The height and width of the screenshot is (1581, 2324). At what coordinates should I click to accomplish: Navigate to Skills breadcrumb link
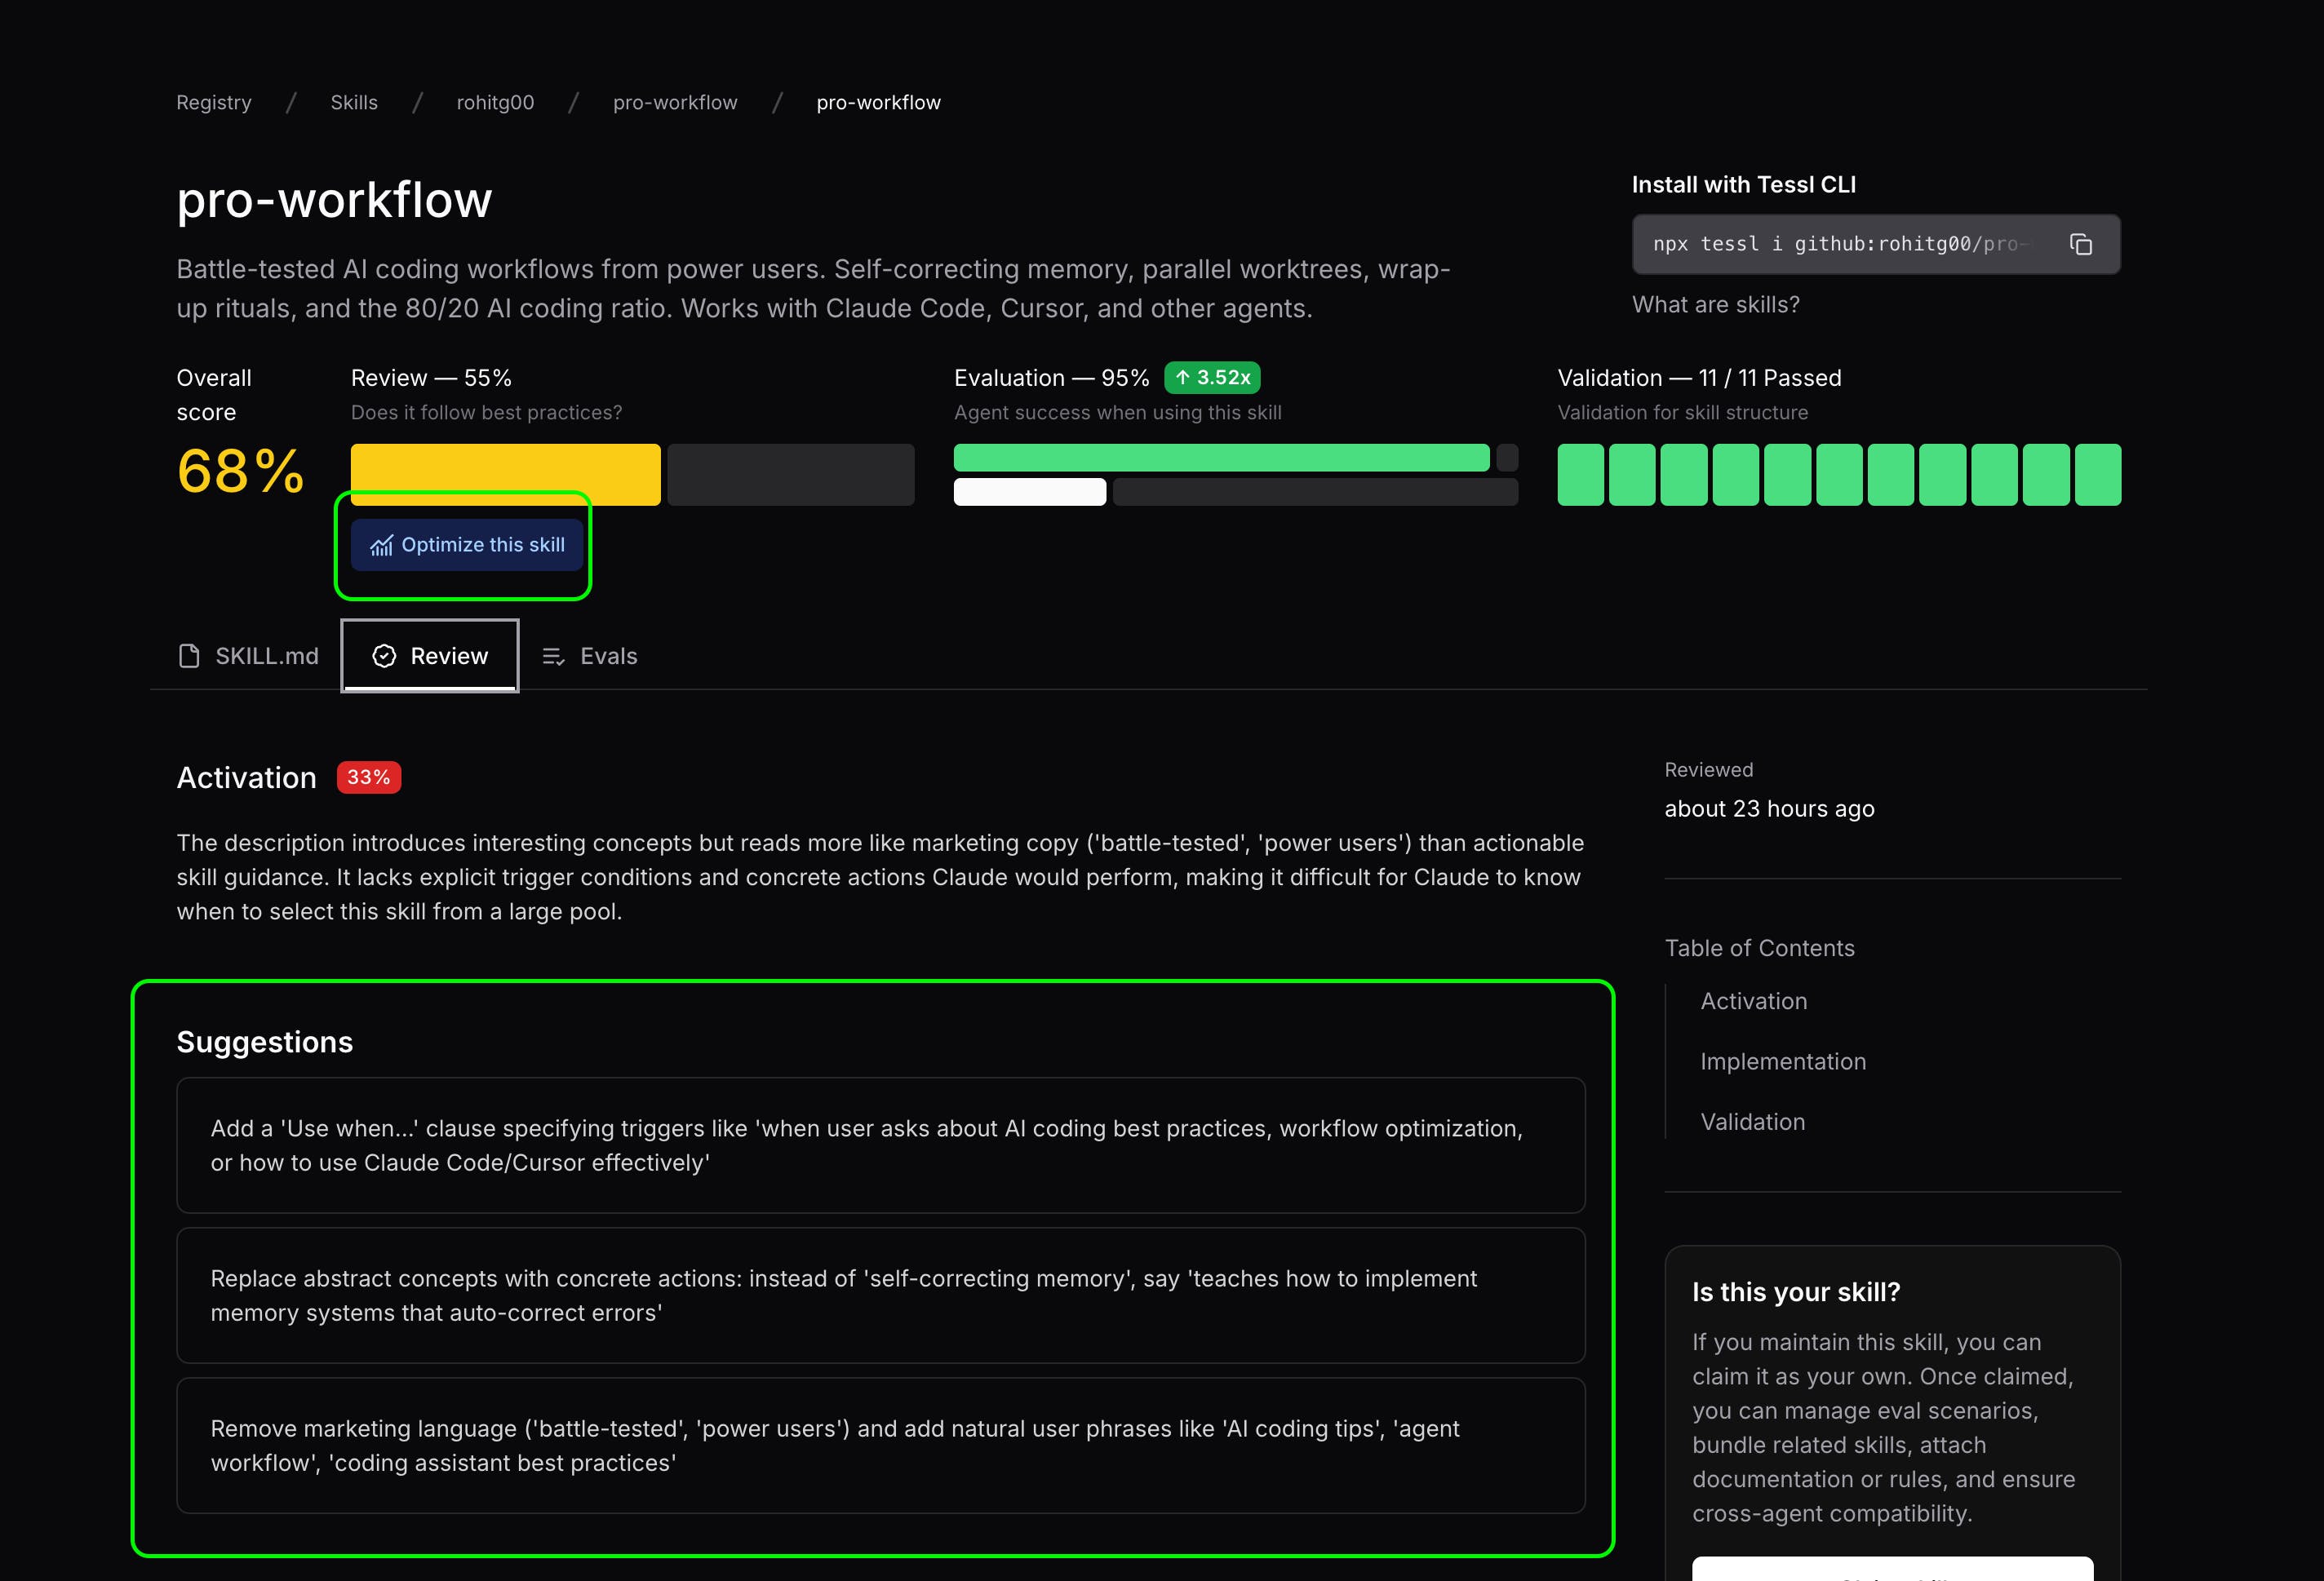[354, 102]
